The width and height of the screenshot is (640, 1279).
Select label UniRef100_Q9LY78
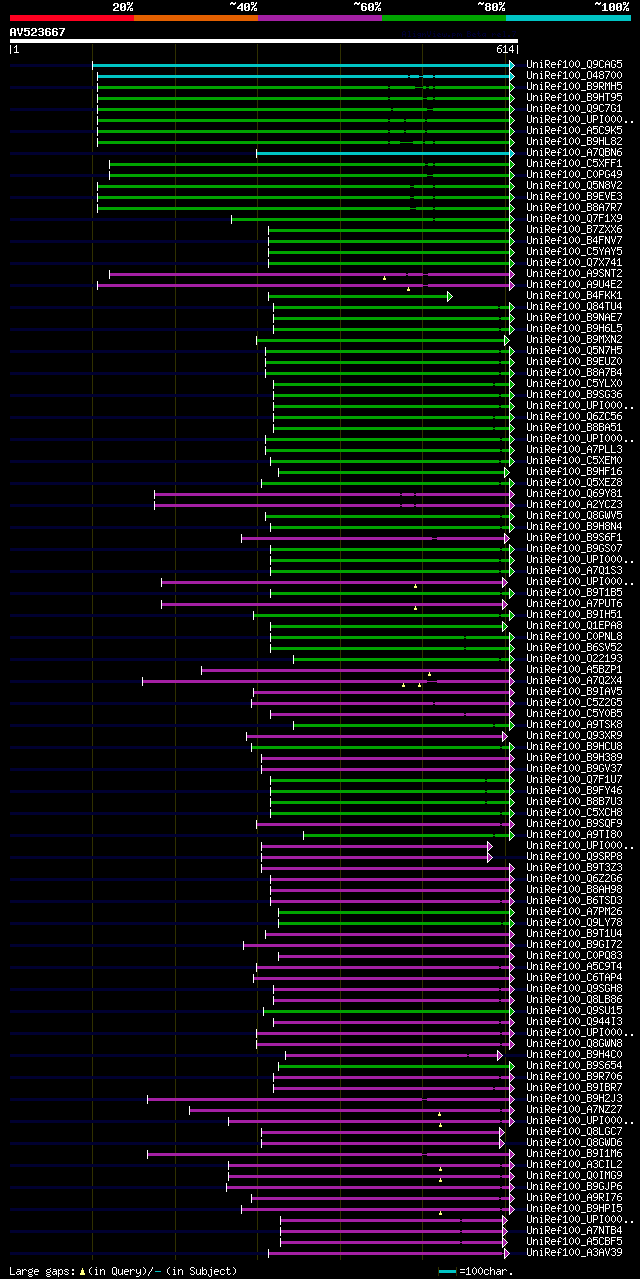(573, 922)
